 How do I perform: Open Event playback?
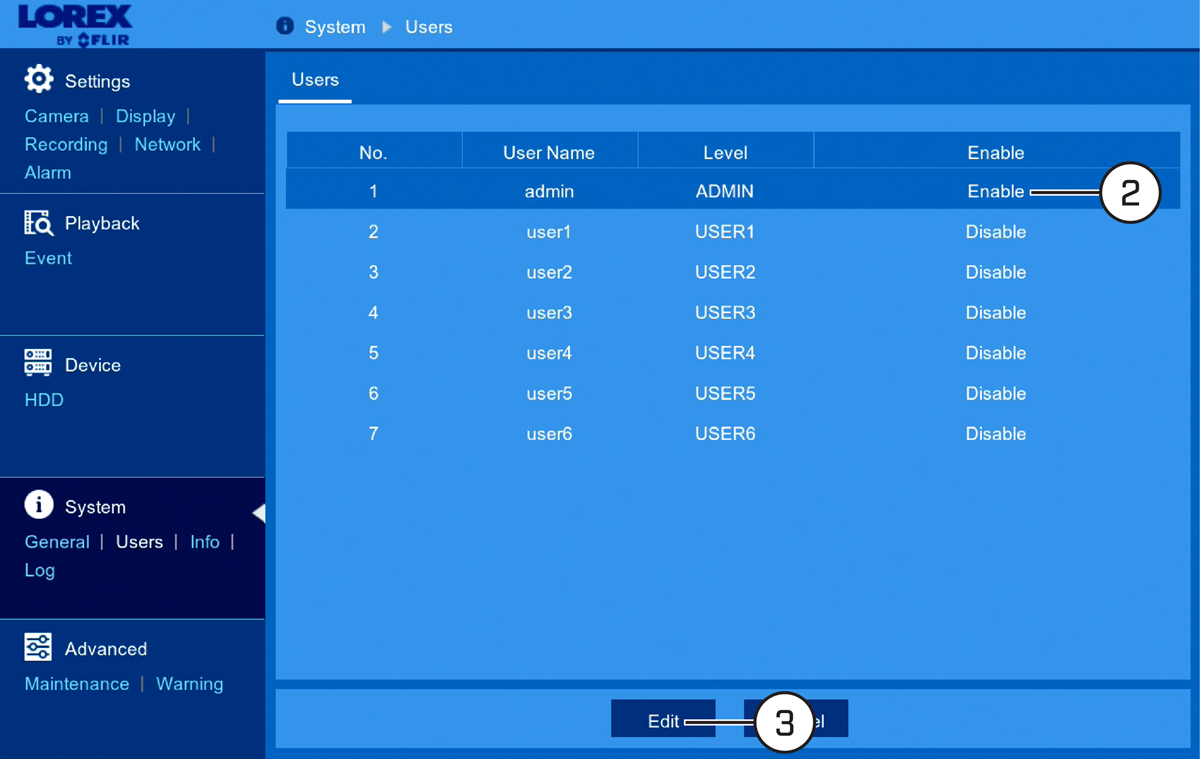(x=48, y=258)
